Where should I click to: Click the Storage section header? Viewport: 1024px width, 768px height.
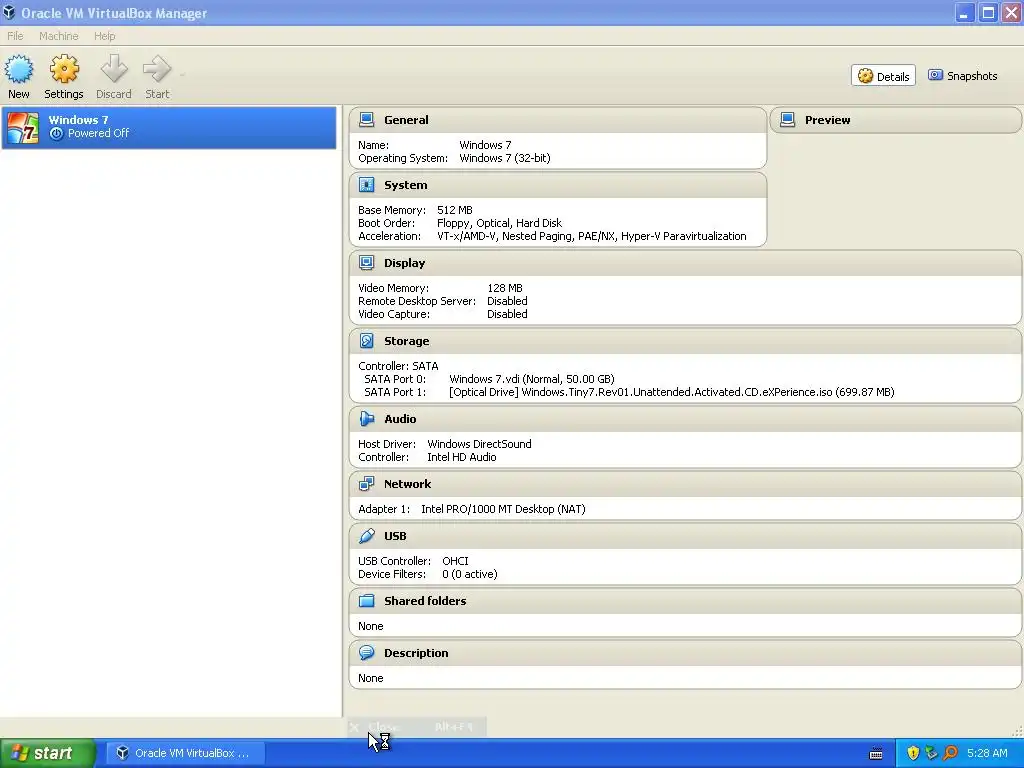[x=685, y=341]
